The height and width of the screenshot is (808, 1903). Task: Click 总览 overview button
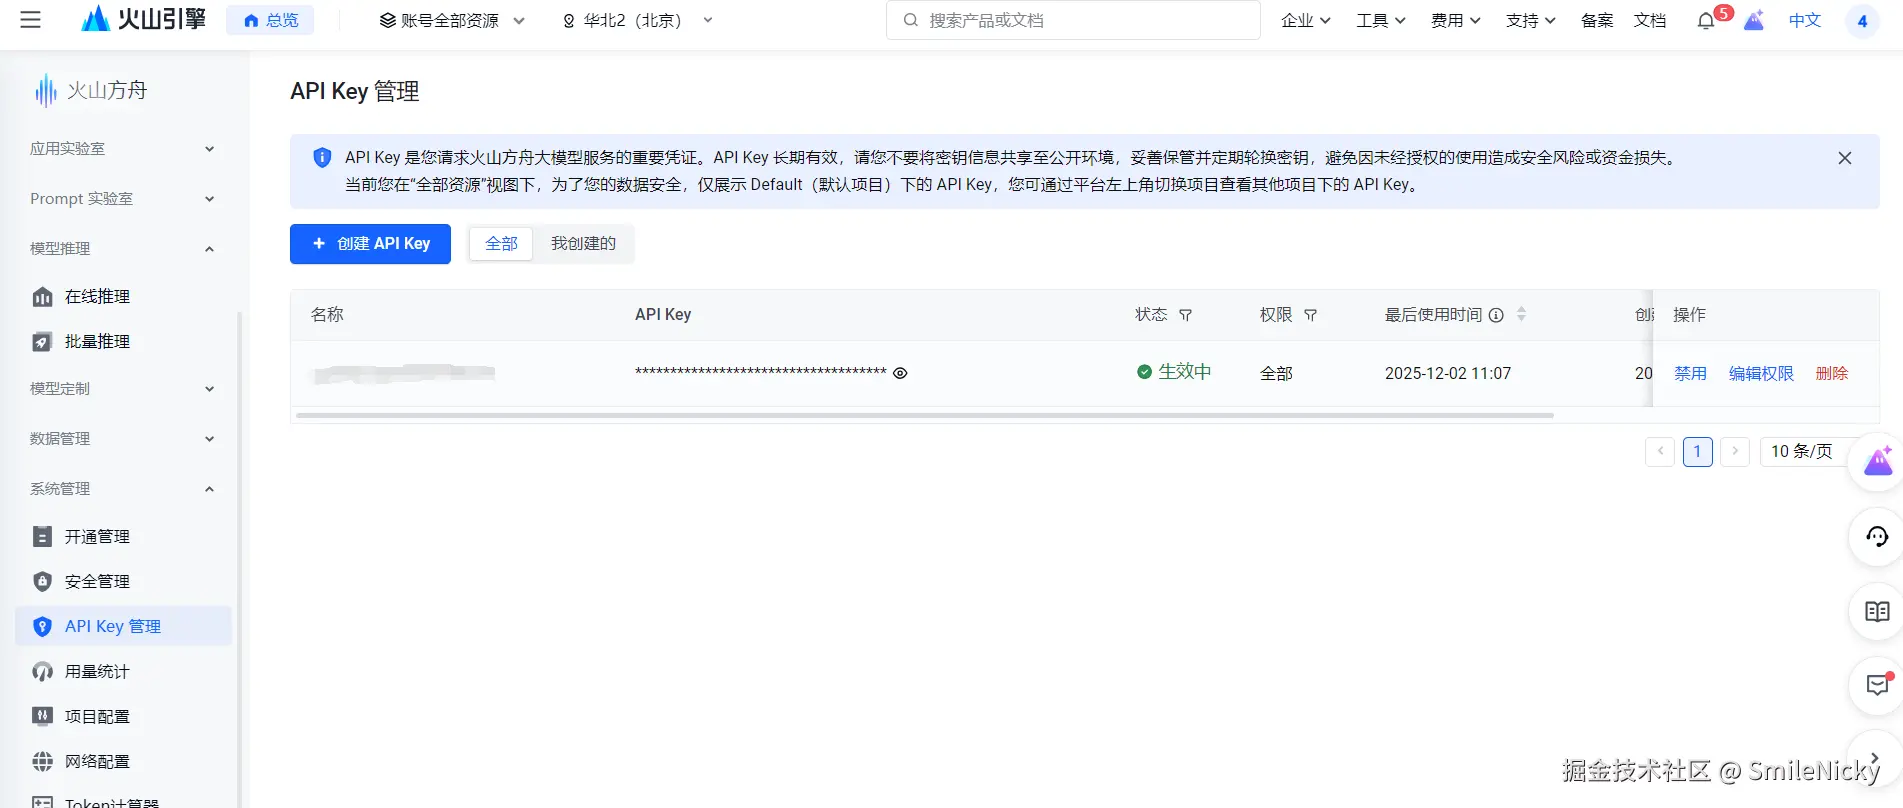pyautogui.click(x=270, y=20)
